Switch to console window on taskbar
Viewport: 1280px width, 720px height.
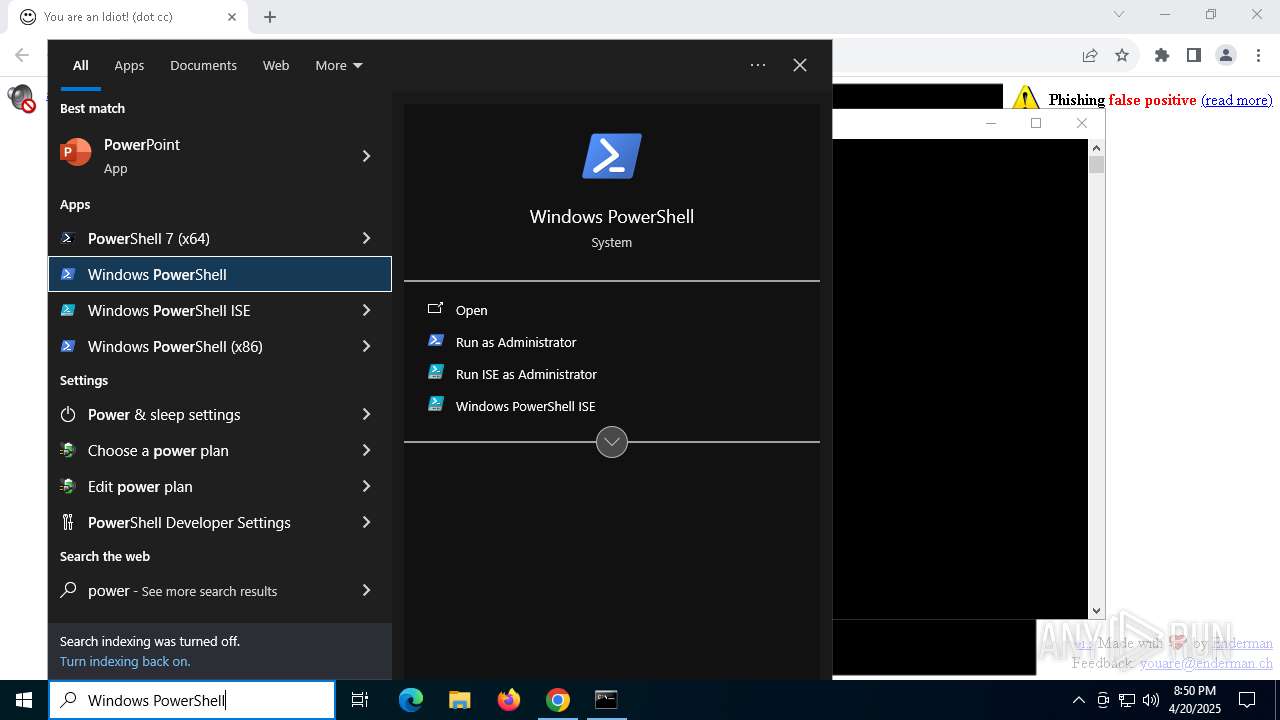pos(606,700)
